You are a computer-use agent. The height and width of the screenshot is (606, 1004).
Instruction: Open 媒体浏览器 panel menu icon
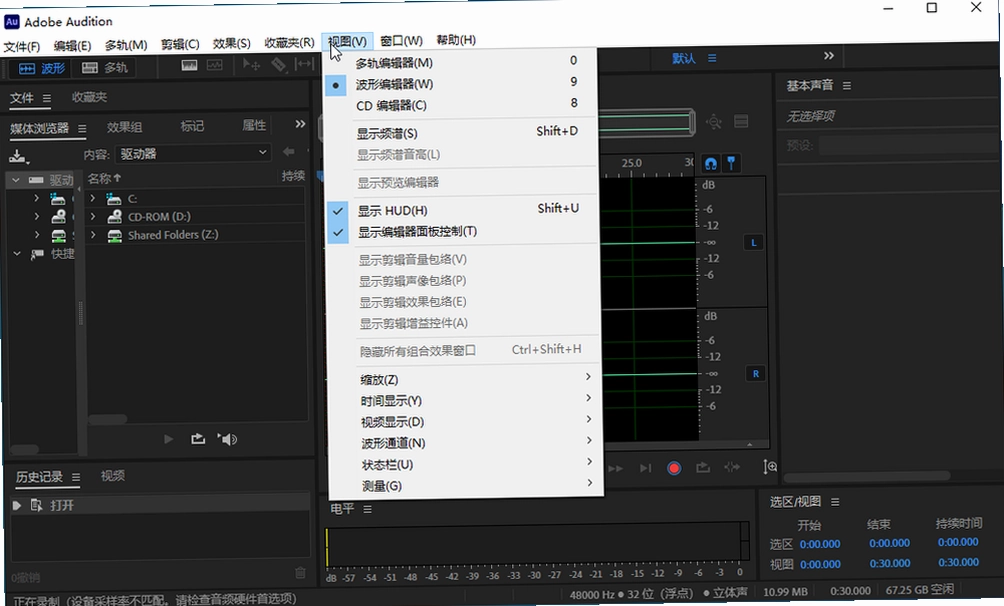82,129
